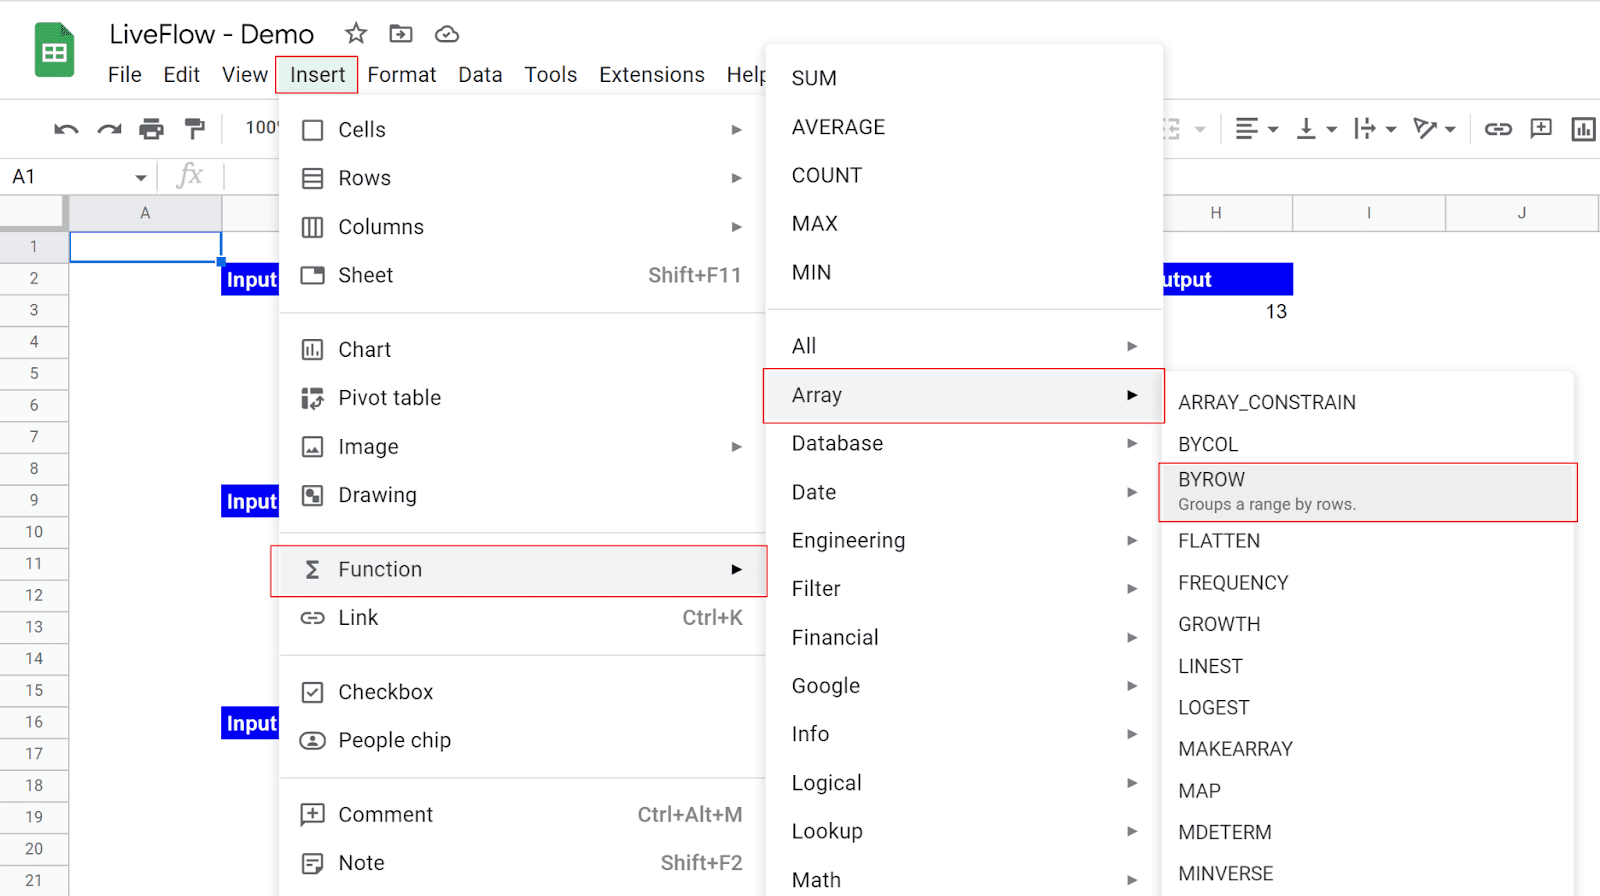The width and height of the screenshot is (1600, 896).
Task: Activate the paint format tool
Action: (x=195, y=128)
